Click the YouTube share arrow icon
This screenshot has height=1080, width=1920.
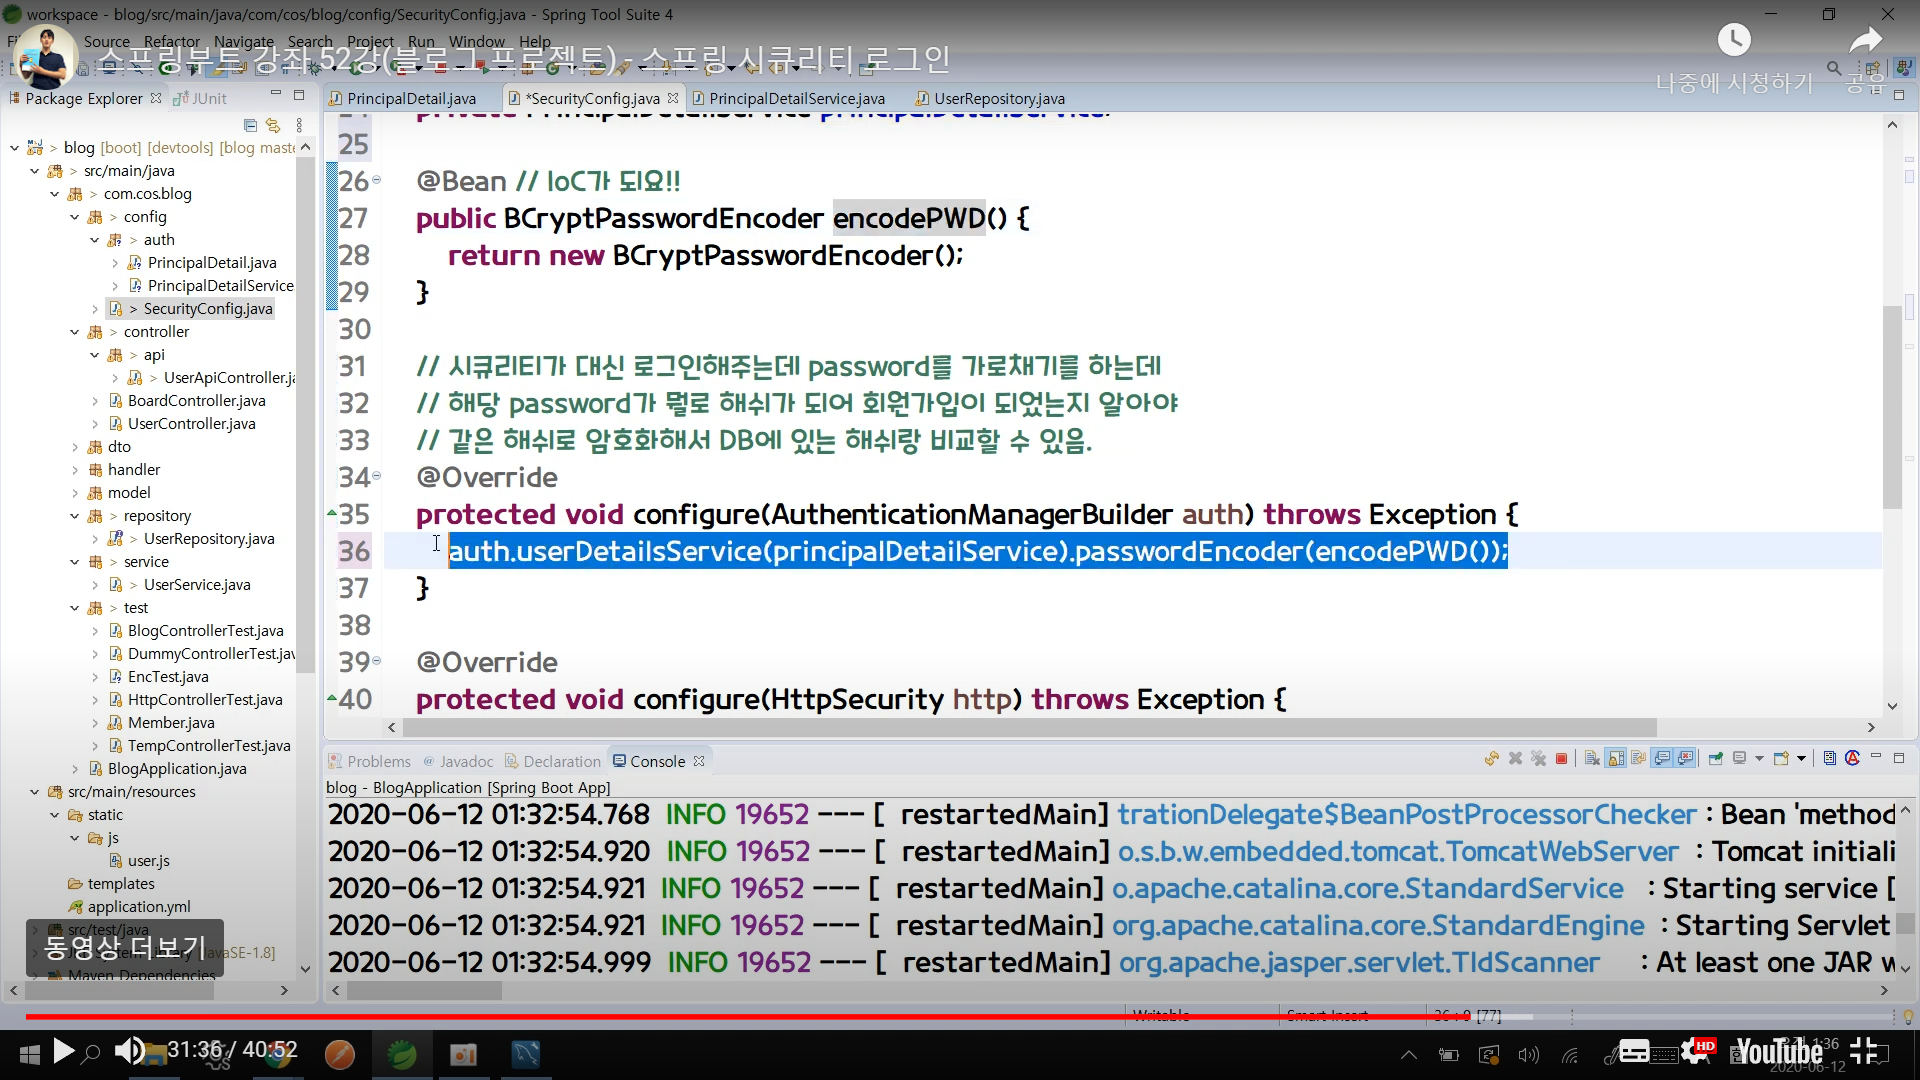click(1864, 41)
